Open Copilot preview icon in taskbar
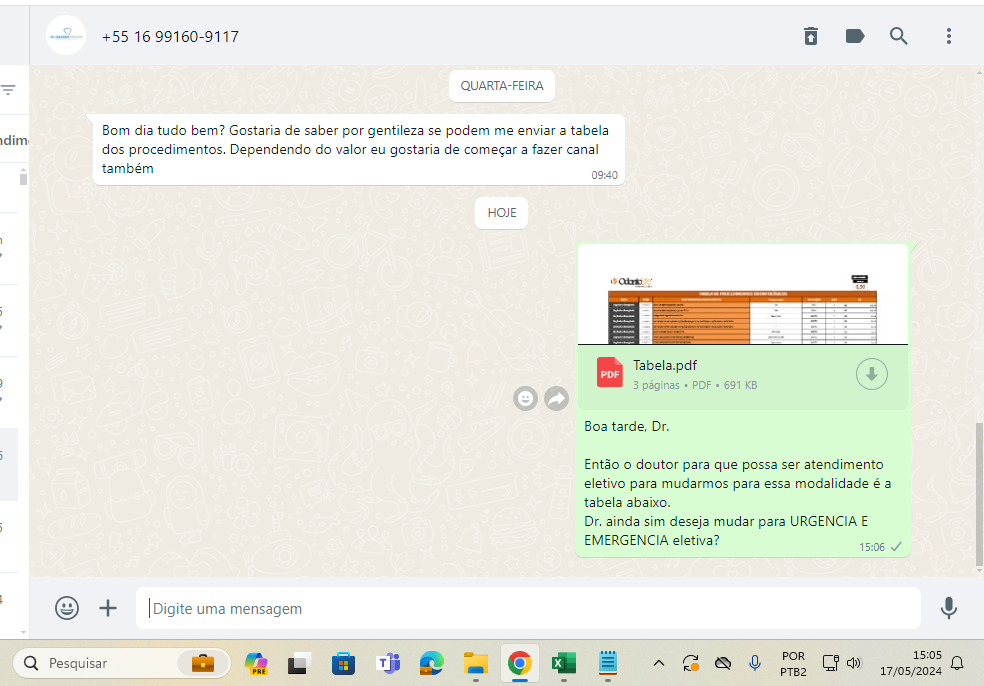This screenshot has width=984, height=686. tap(256, 663)
